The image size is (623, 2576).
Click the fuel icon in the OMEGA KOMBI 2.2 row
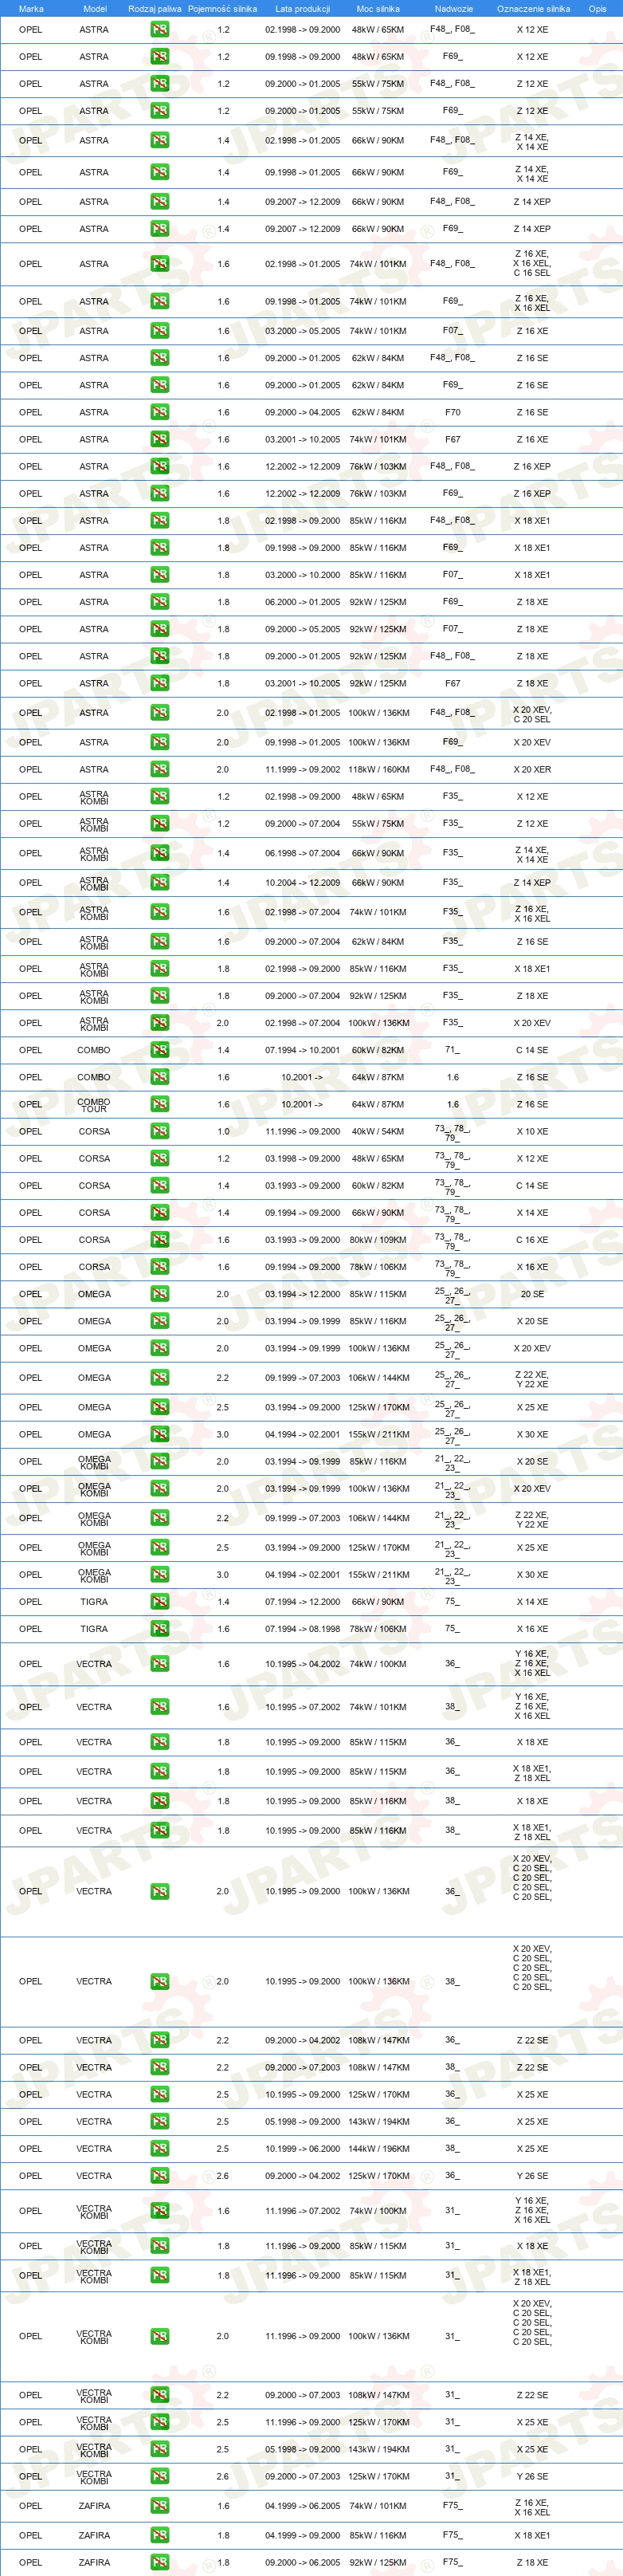[160, 1518]
